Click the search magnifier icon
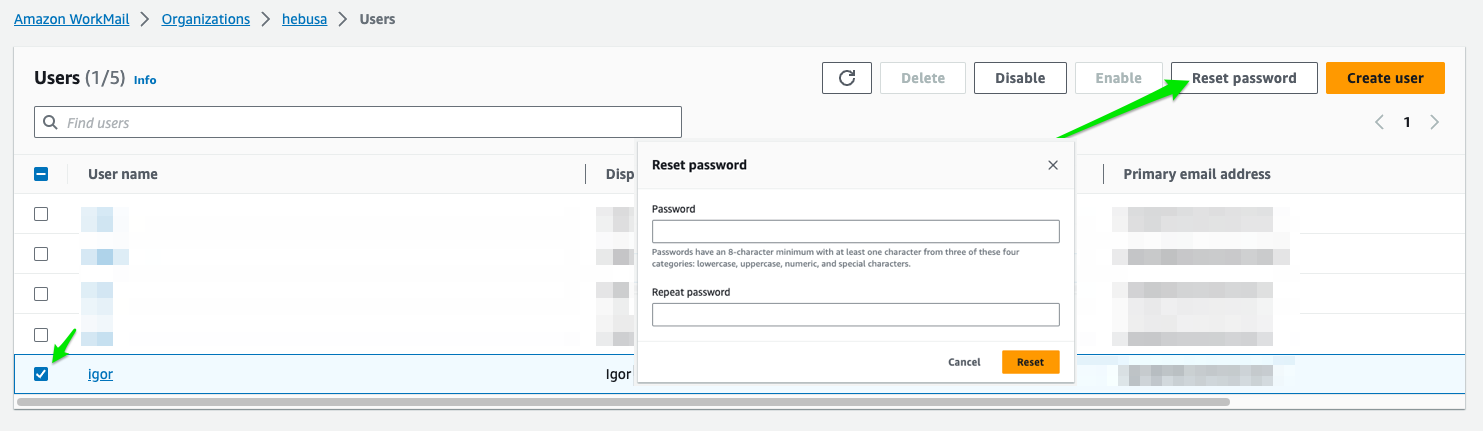 coord(49,123)
